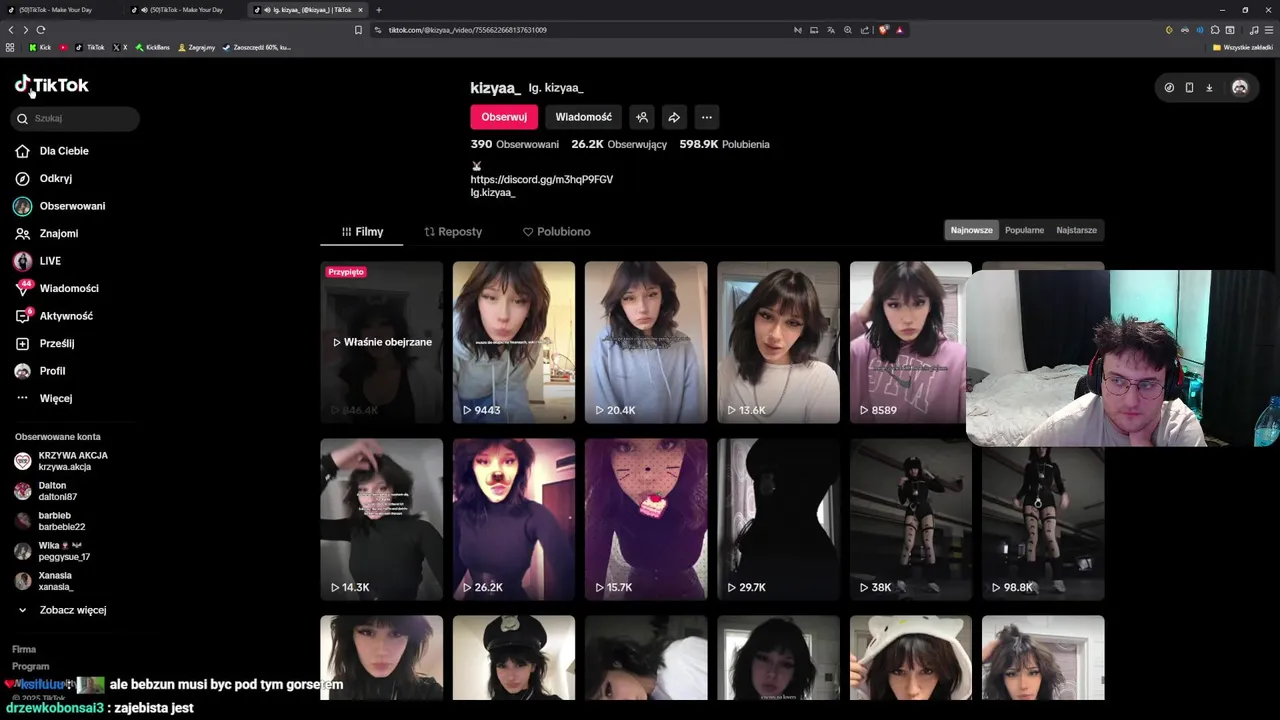Switch to the Polubiono tab
Screen dimensions: 1280x720
pyautogui.click(x=557, y=231)
